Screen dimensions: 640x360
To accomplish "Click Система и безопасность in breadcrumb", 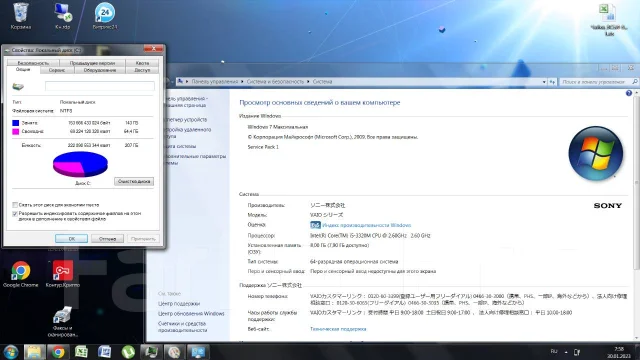I will coord(275,82).
